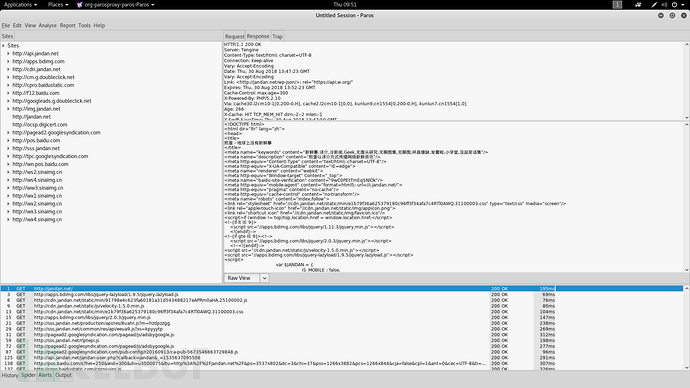Select http://jandan.net in the Sites tree
The image size is (690, 388).
(x=31, y=117)
